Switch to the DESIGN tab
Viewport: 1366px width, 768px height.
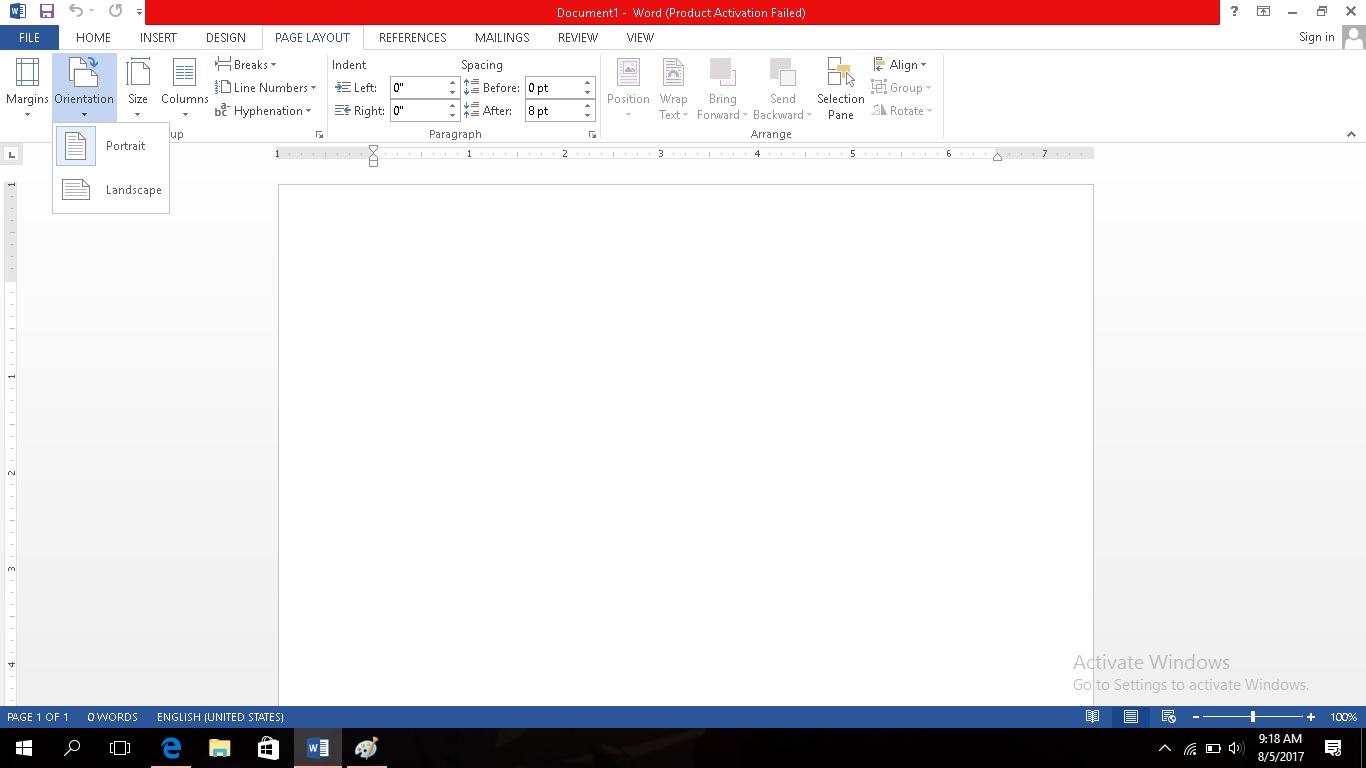pos(226,38)
